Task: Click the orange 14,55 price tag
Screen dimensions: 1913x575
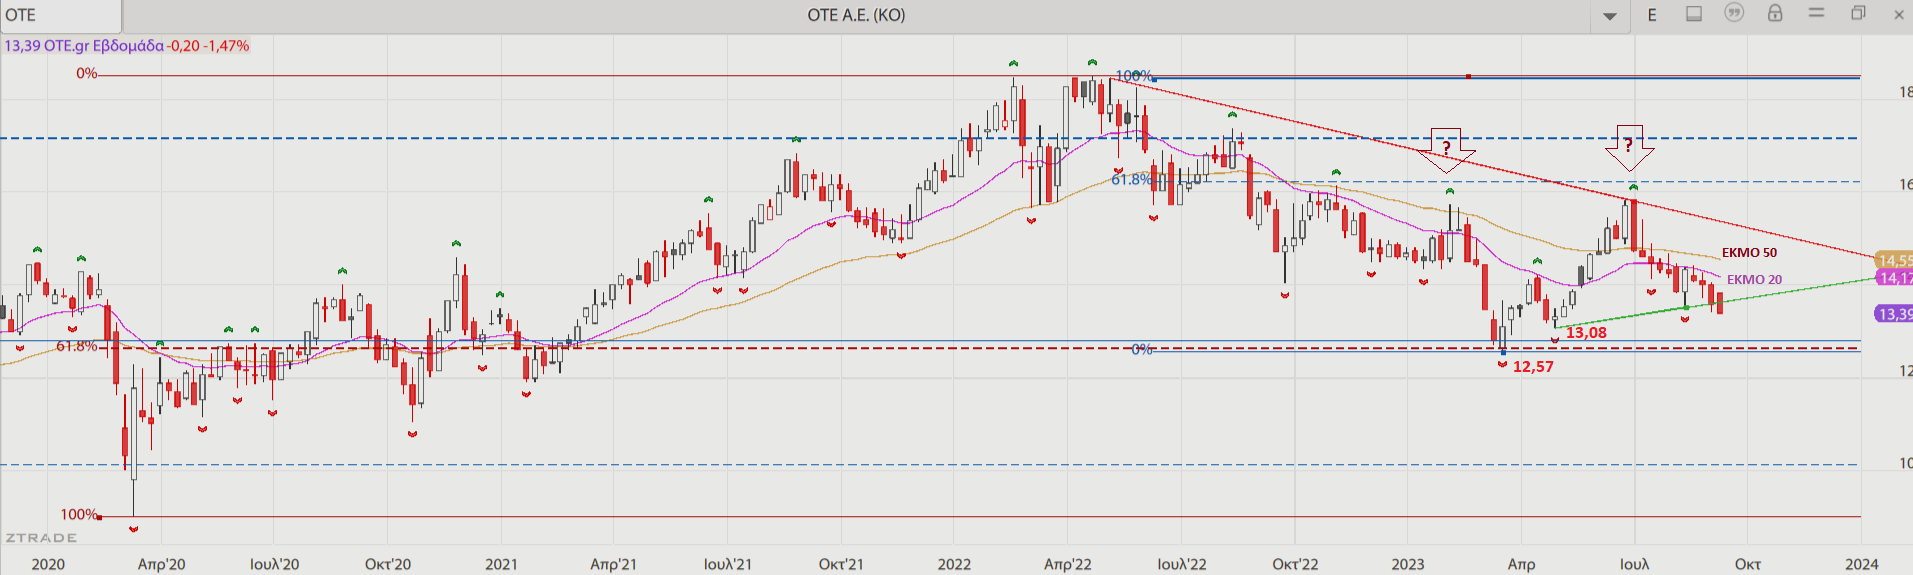Action: [1894, 260]
